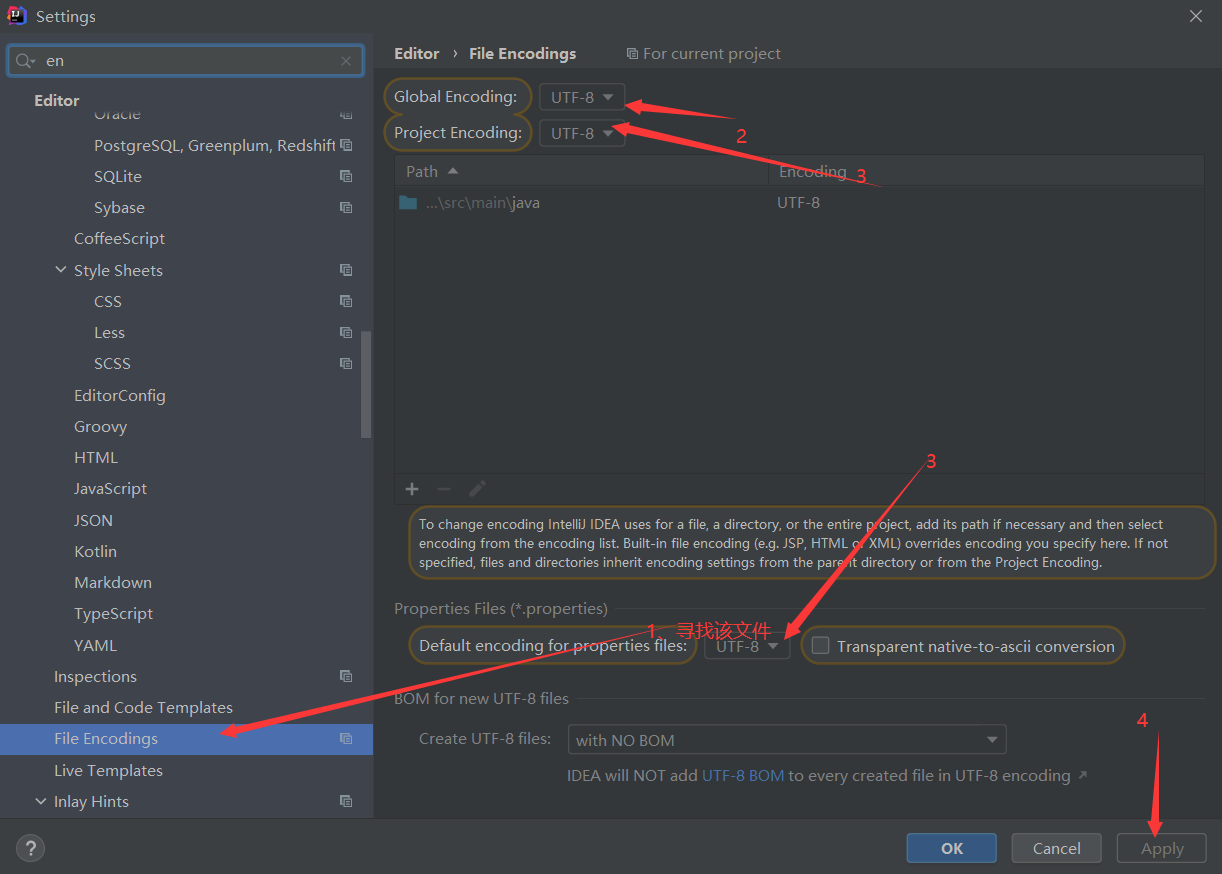The width and height of the screenshot is (1222, 874).
Task: Click the project-level icon next to SQLite
Action: 346,176
